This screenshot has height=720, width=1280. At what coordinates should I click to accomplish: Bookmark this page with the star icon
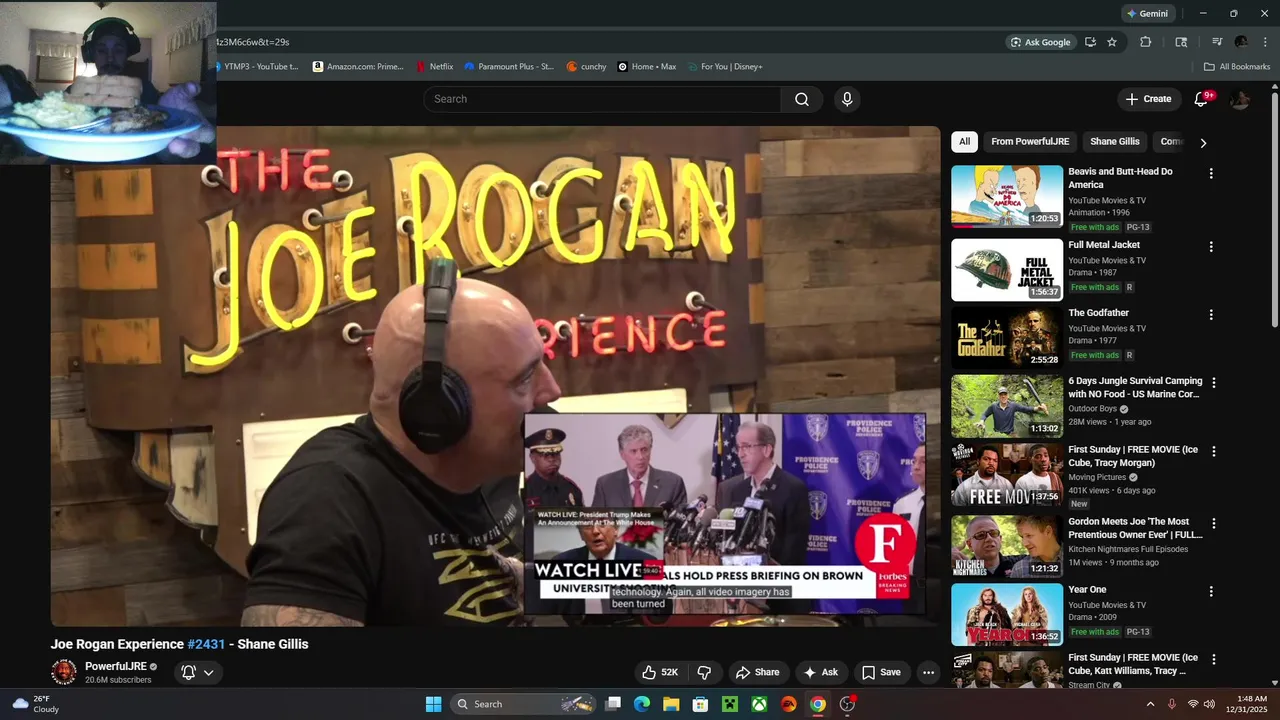(1112, 42)
